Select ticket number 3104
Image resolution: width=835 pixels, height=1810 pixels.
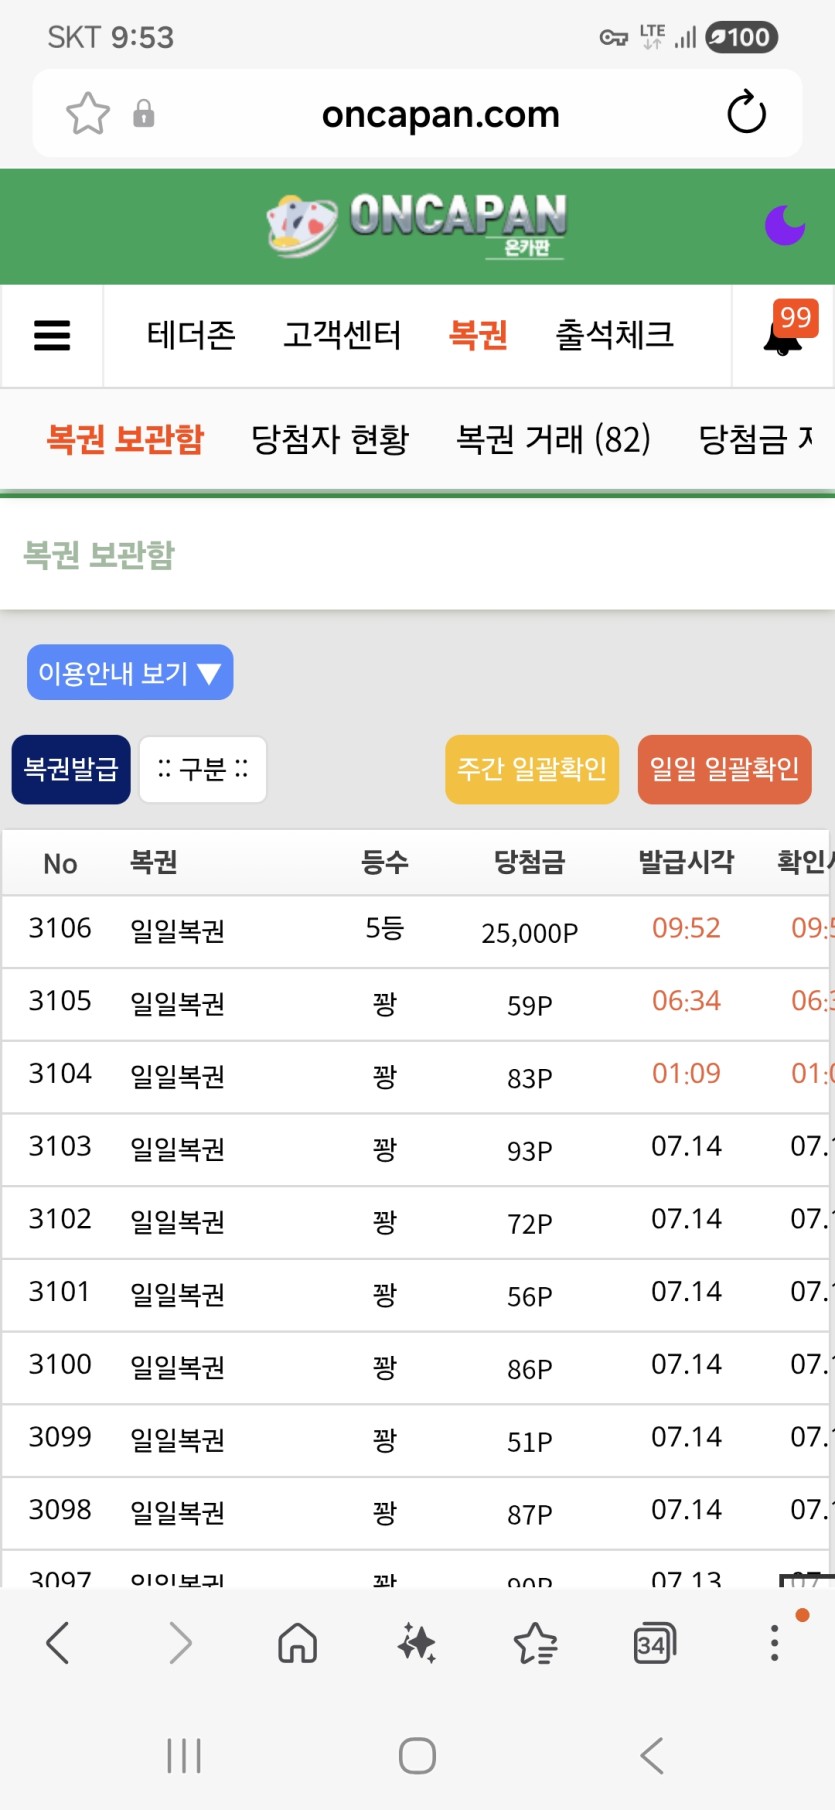60,1075
